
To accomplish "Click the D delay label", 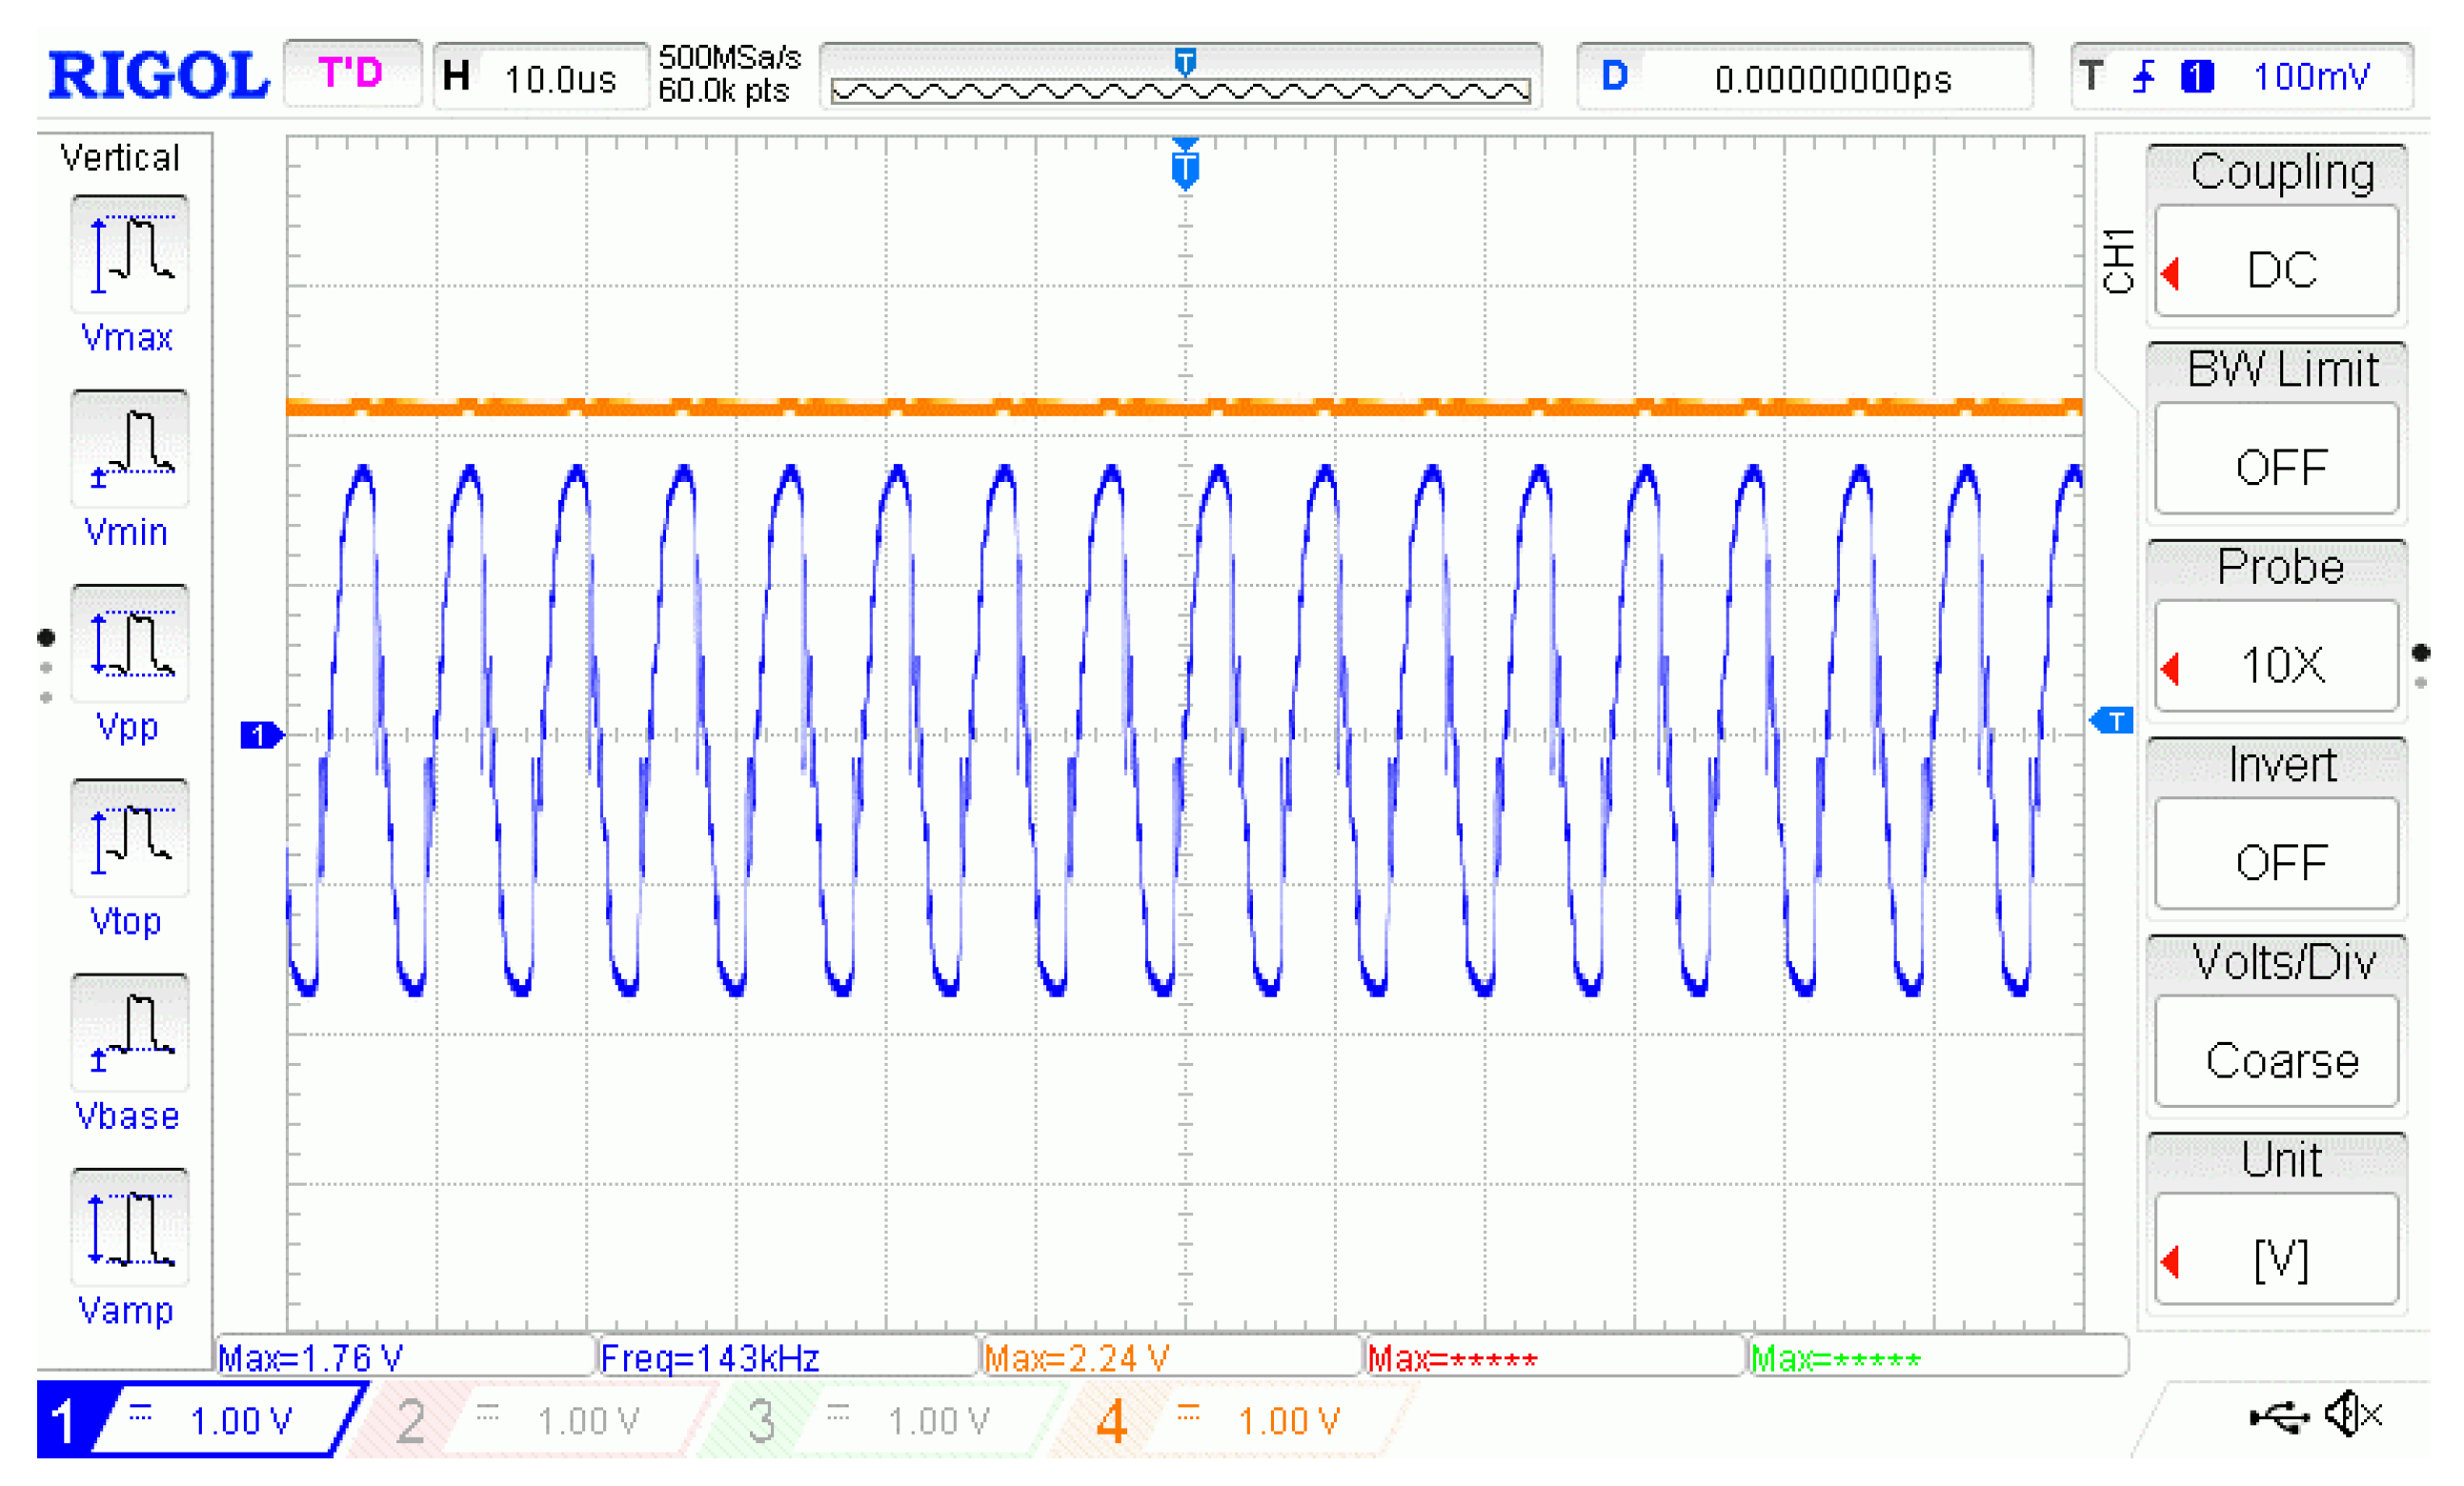I will pyautogui.click(x=1615, y=76).
